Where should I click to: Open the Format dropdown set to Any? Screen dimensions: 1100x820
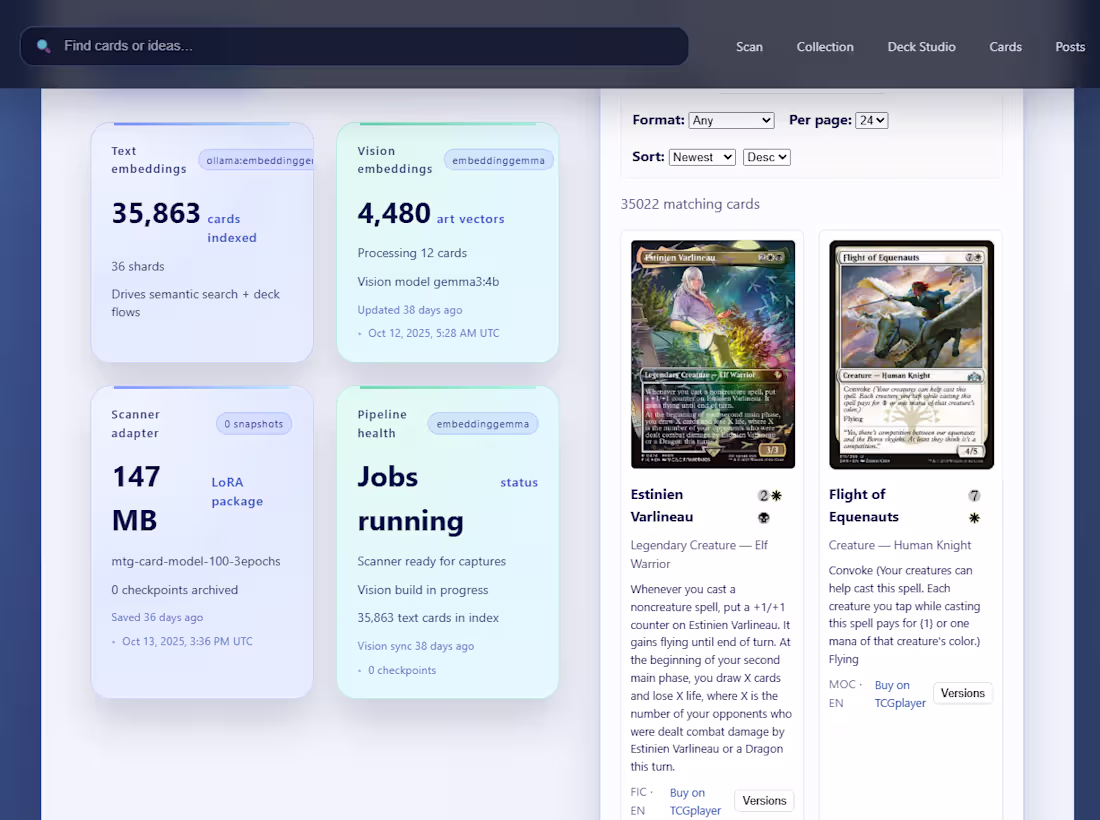point(731,120)
